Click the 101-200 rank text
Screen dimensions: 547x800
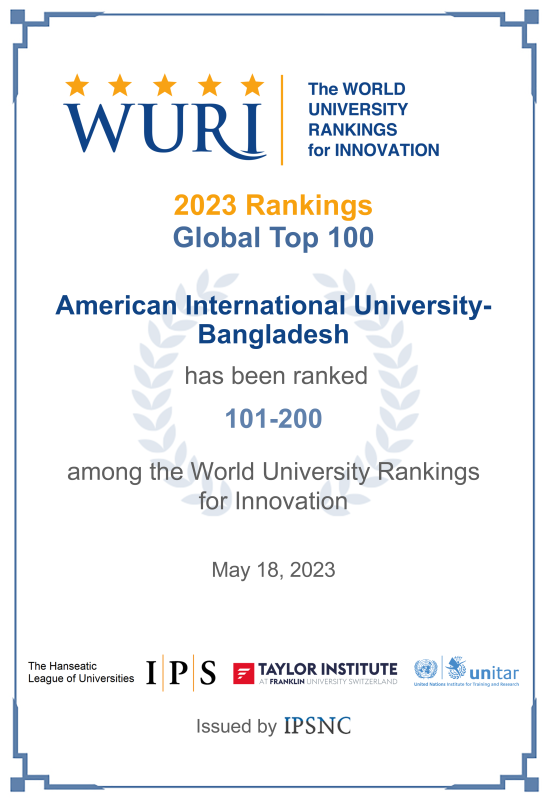(x=274, y=419)
